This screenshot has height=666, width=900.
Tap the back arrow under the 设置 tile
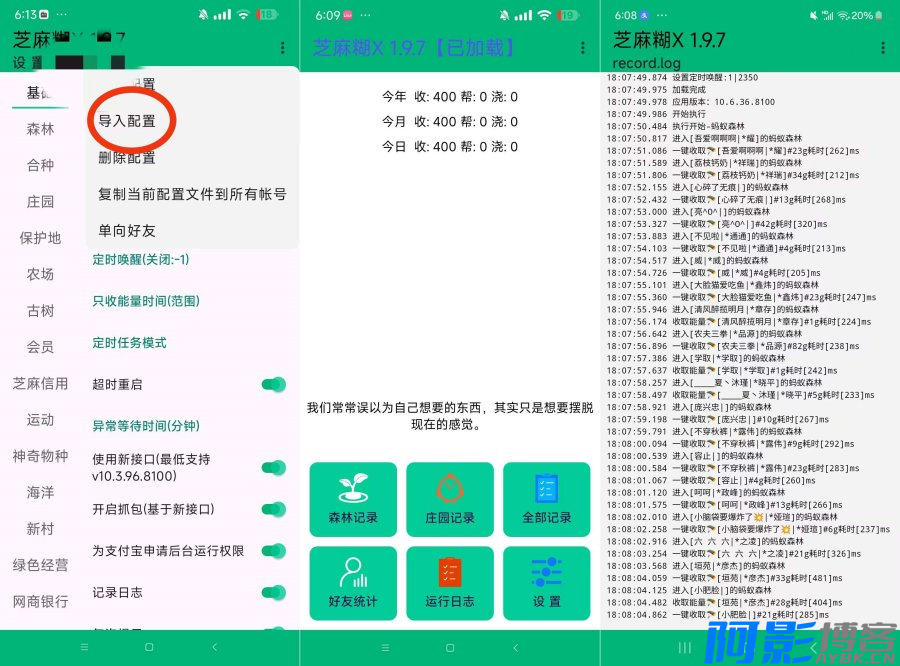[x=515, y=648]
